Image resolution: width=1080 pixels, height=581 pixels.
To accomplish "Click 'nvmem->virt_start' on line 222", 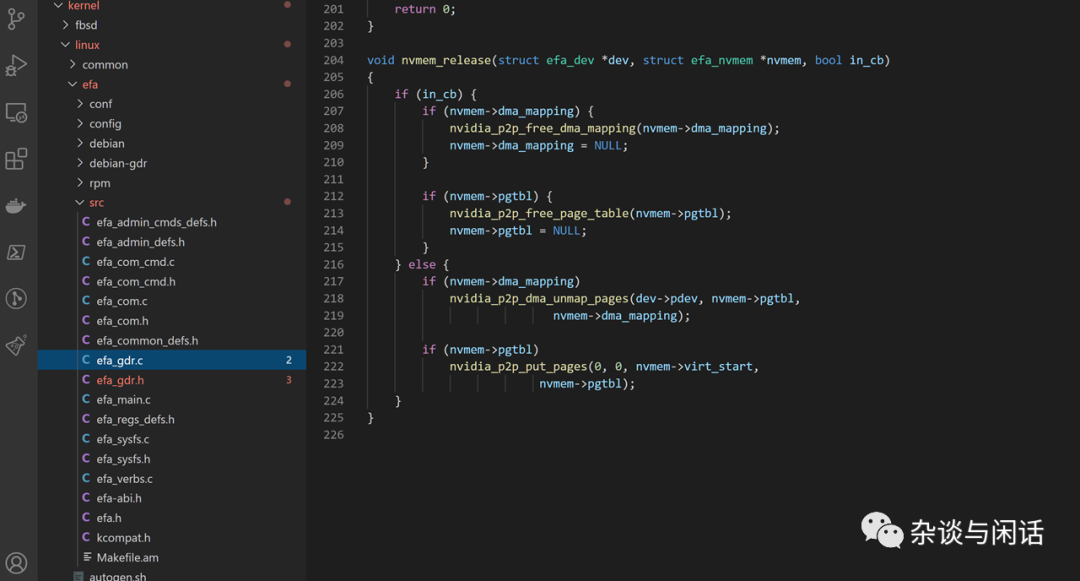I will pyautogui.click(x=694, y=367).
